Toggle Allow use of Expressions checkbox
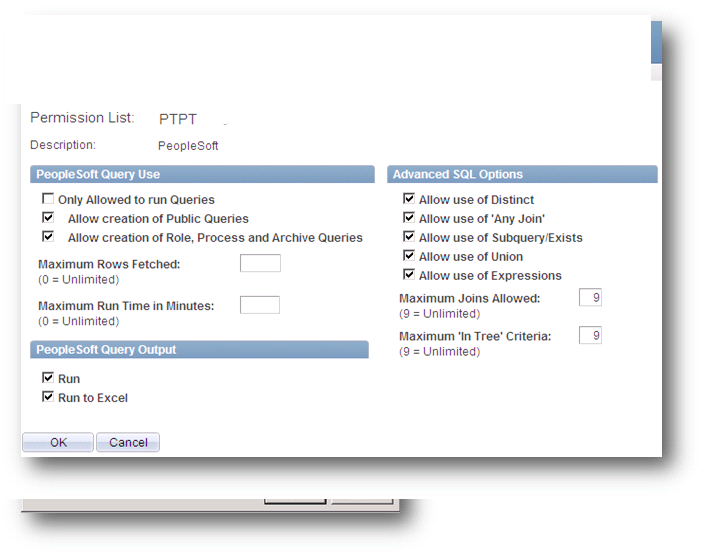Screen dimensions: 704x555 (x=409, y=274)
